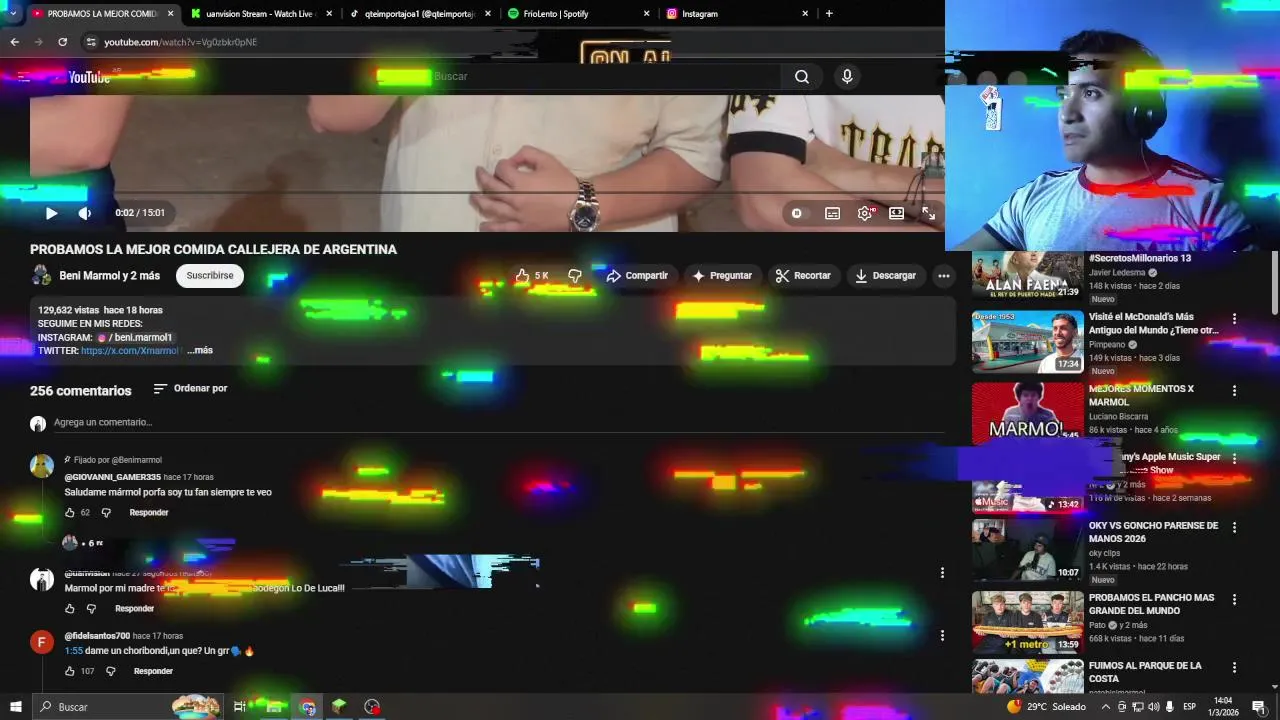
Task: Enter fullscreen mode on the player
Action: click(929, 213)
